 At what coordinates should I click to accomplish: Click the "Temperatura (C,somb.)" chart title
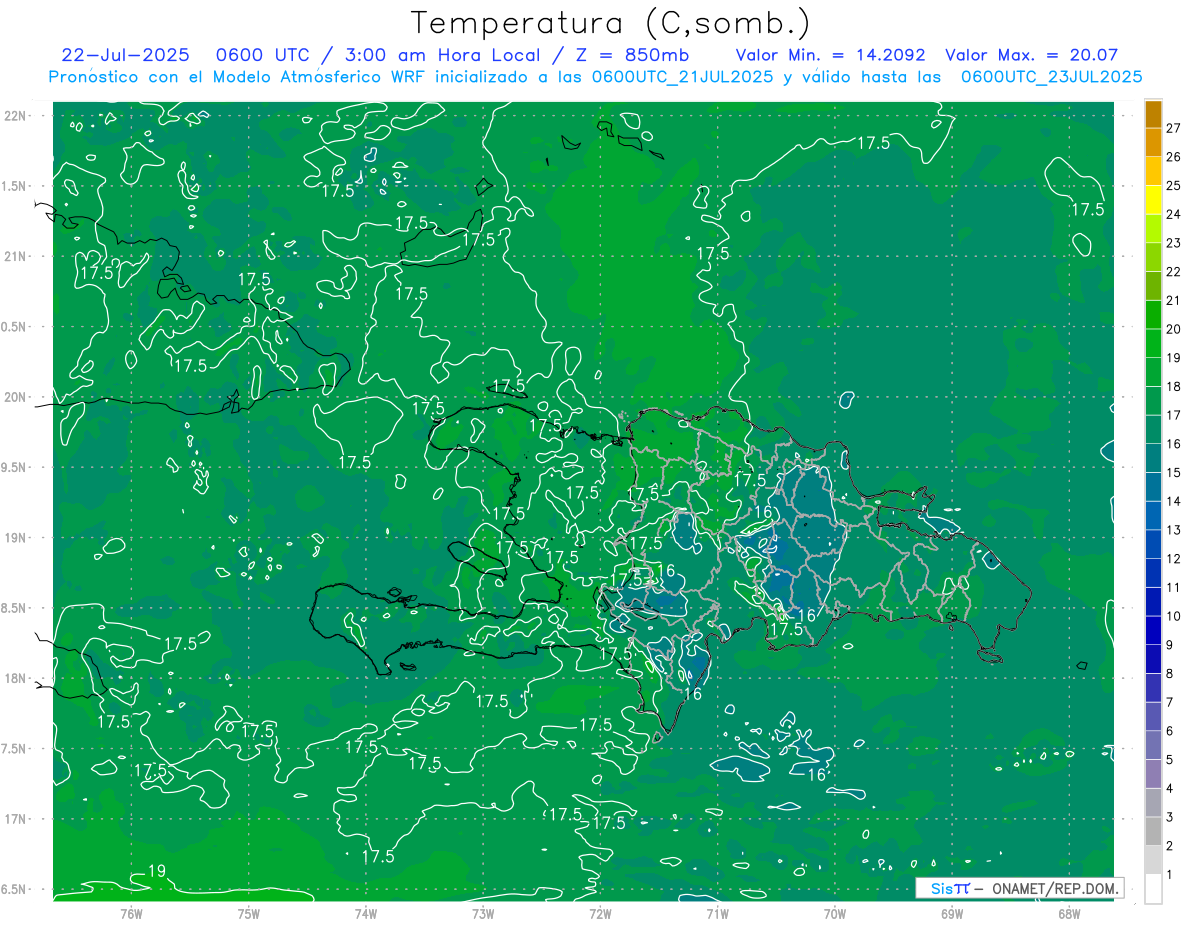(x=611, y=23)
